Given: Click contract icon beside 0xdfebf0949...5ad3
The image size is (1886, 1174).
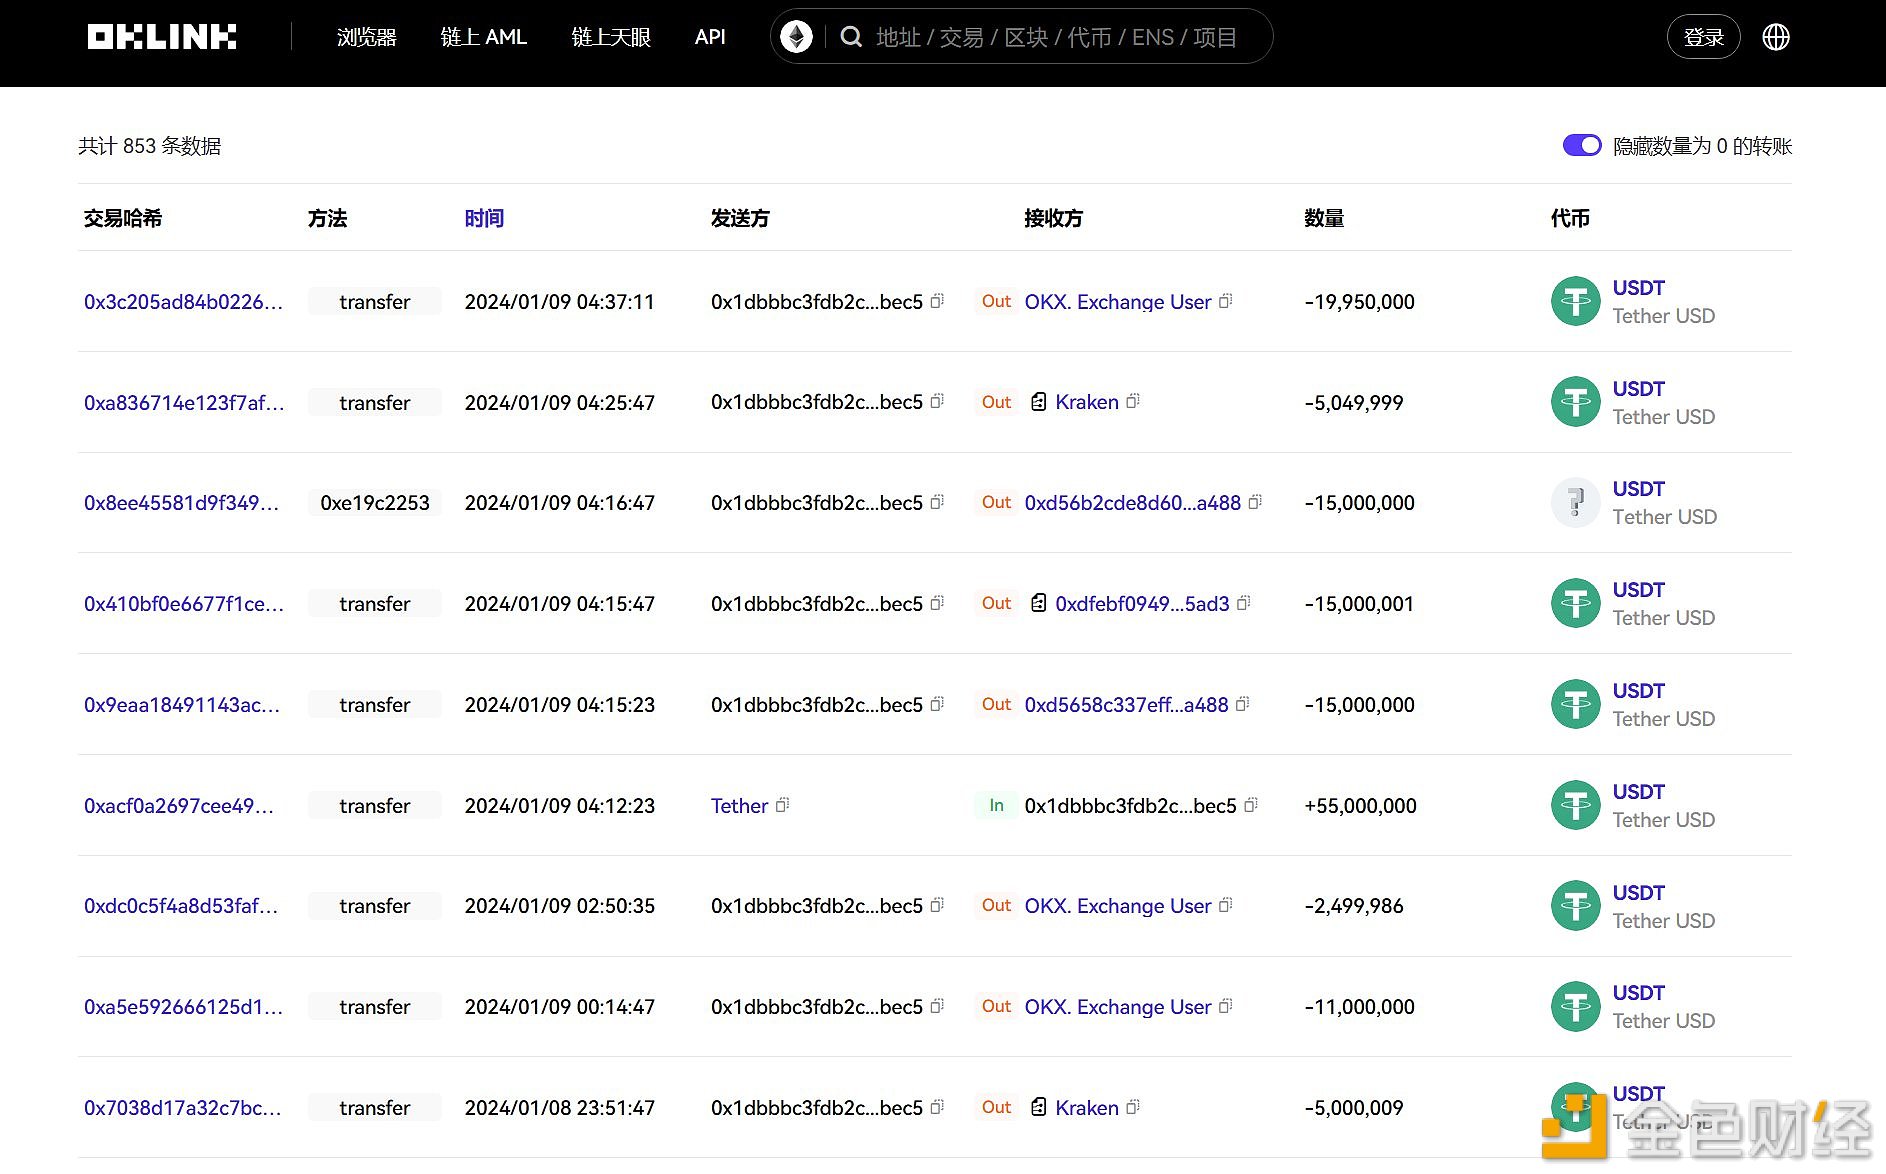Looking at the screenshot, I should tap(1039, 603).
